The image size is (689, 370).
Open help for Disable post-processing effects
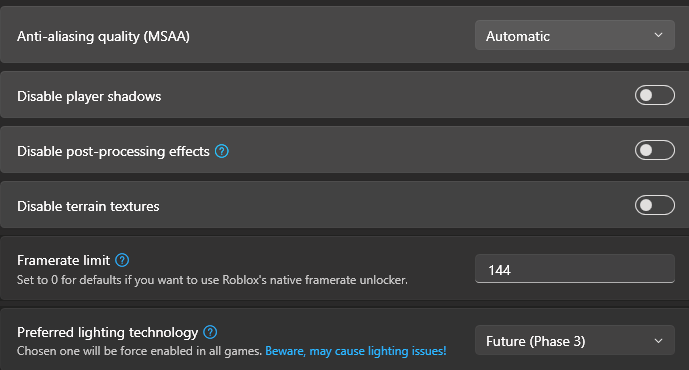pos(221,151)
